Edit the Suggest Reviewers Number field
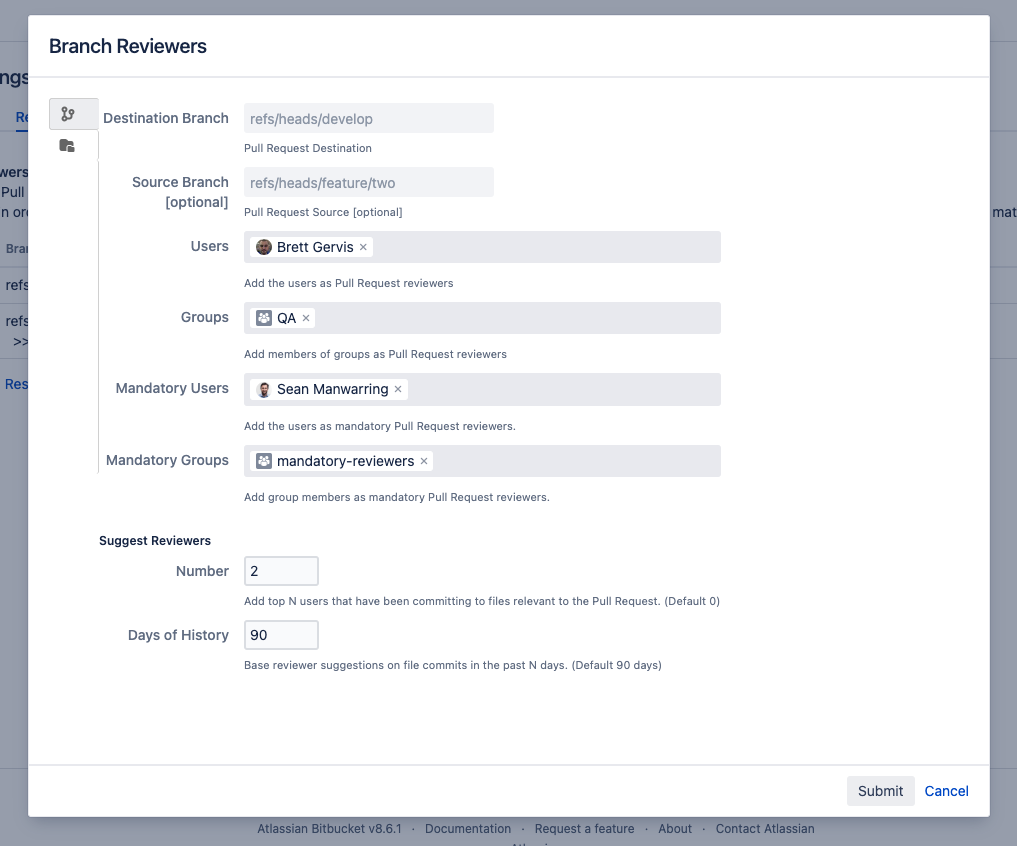Image resolution: width=1017 pixels, height=846 pixels. [x=281, y=571]
